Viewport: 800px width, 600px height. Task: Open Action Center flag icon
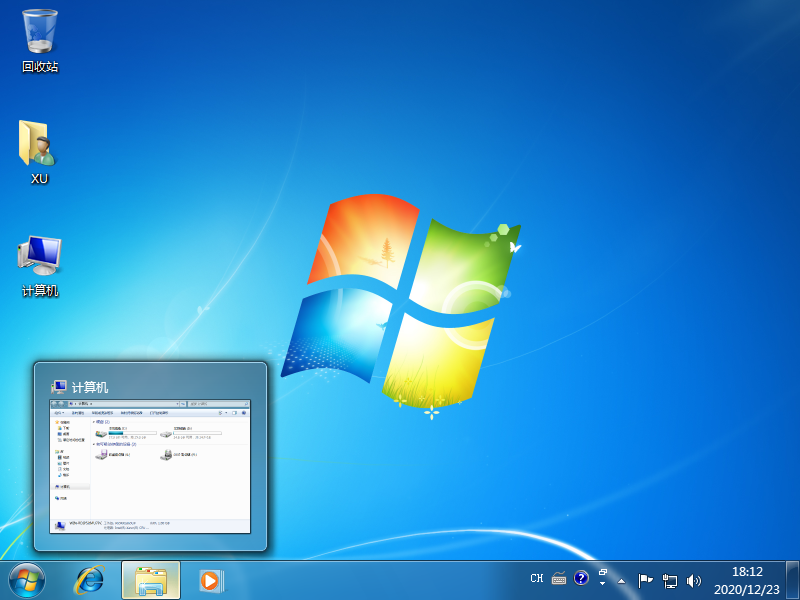point(645,580)
